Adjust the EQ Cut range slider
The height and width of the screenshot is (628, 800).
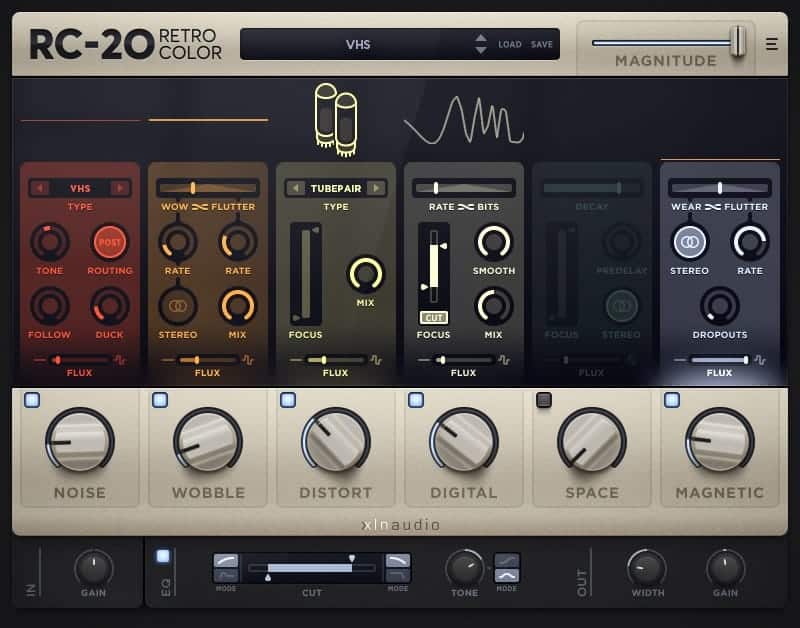[312, 568]
